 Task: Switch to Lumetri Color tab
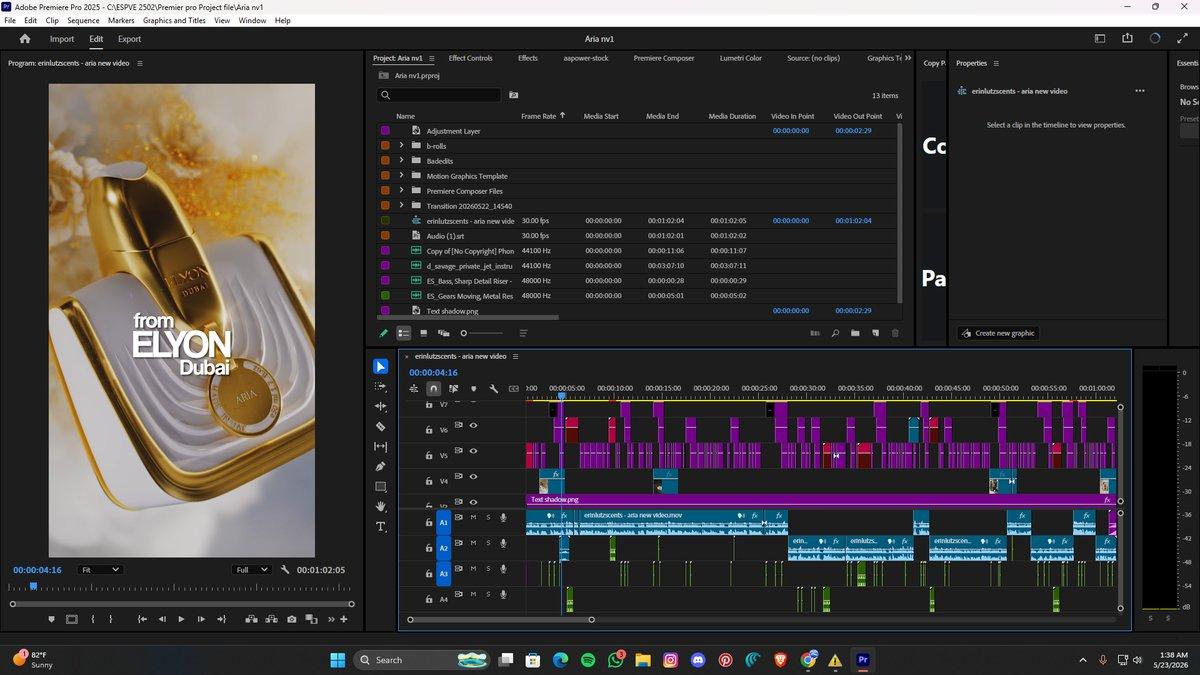point(741,58)
